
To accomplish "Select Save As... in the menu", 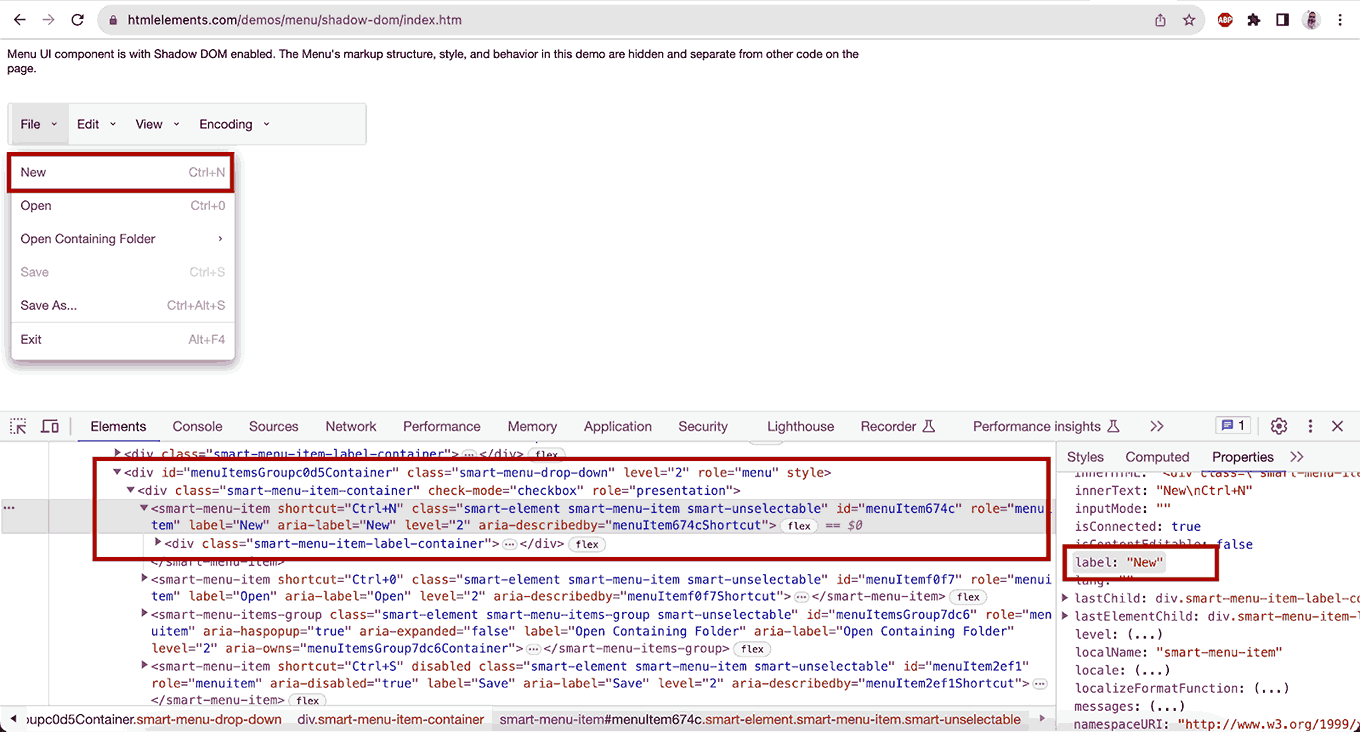I will (122, 306).
